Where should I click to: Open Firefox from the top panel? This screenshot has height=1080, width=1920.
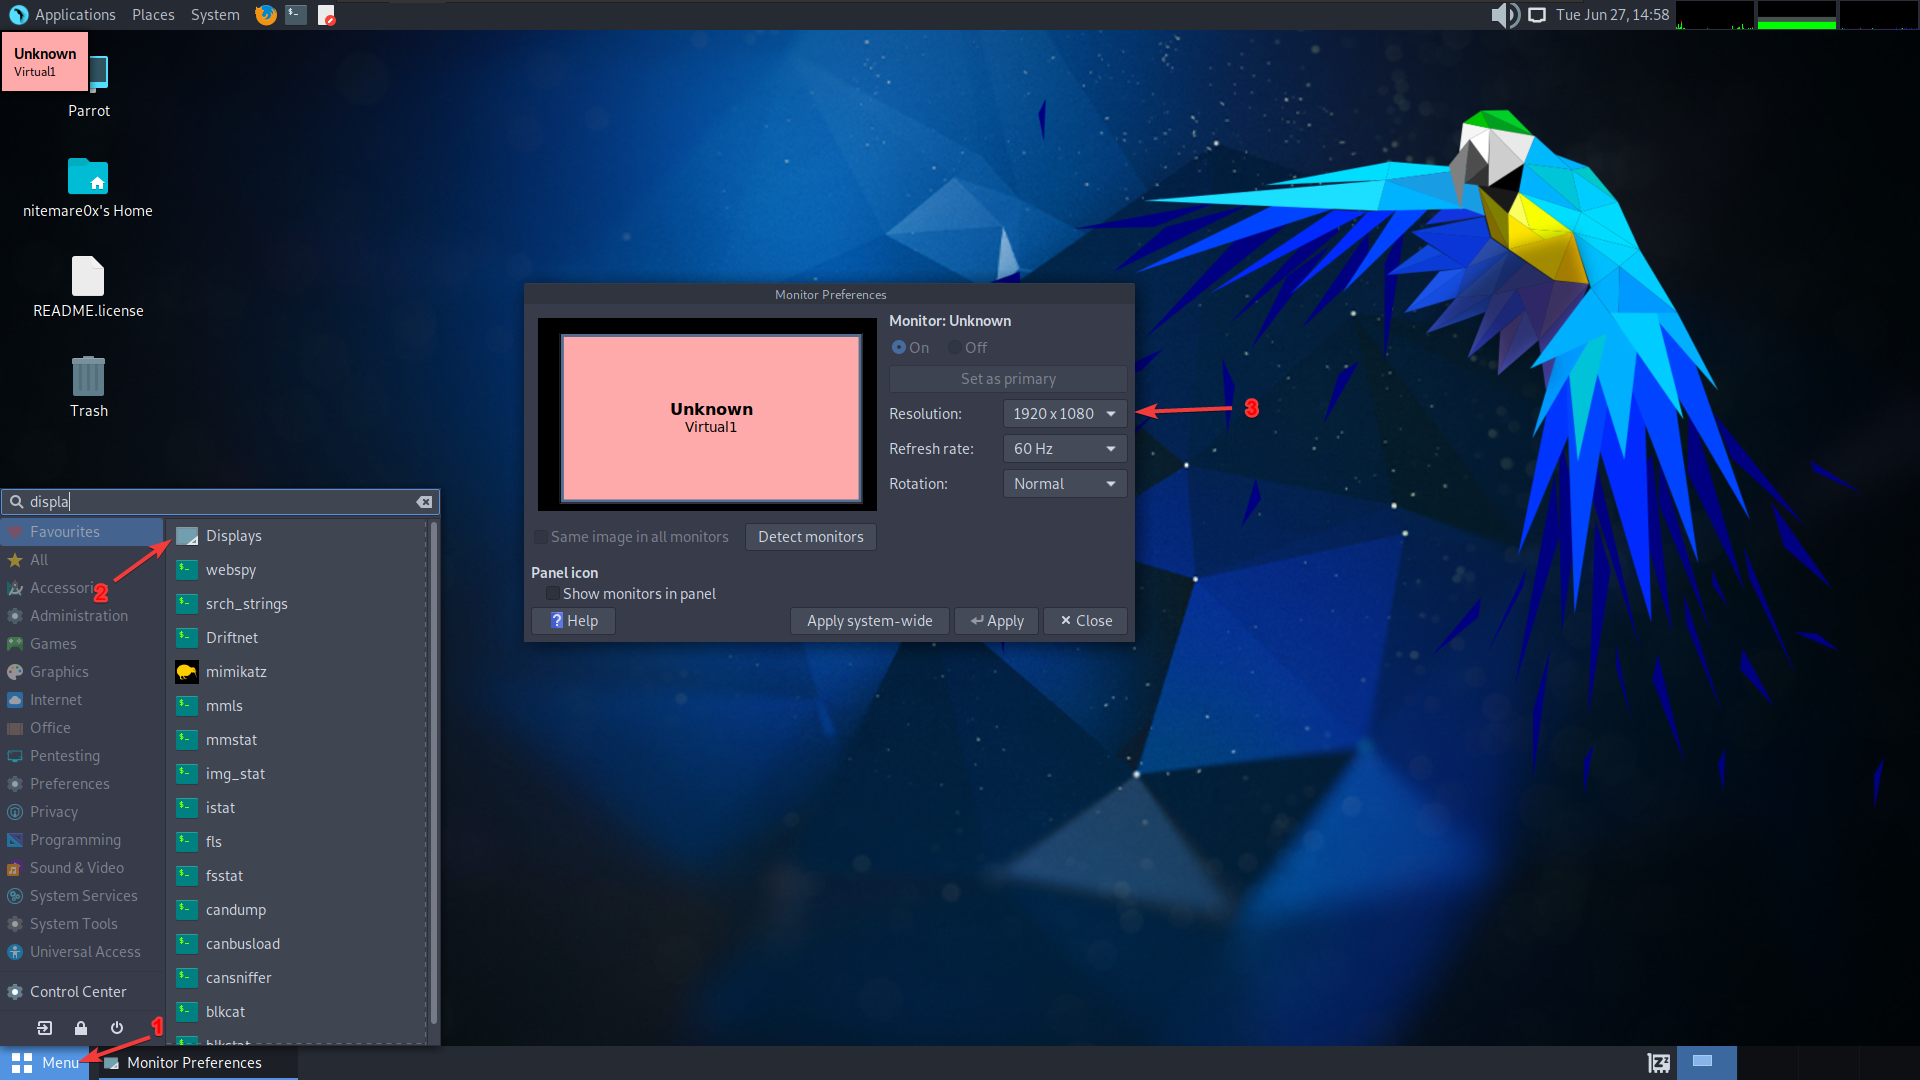tap(265, 15)
